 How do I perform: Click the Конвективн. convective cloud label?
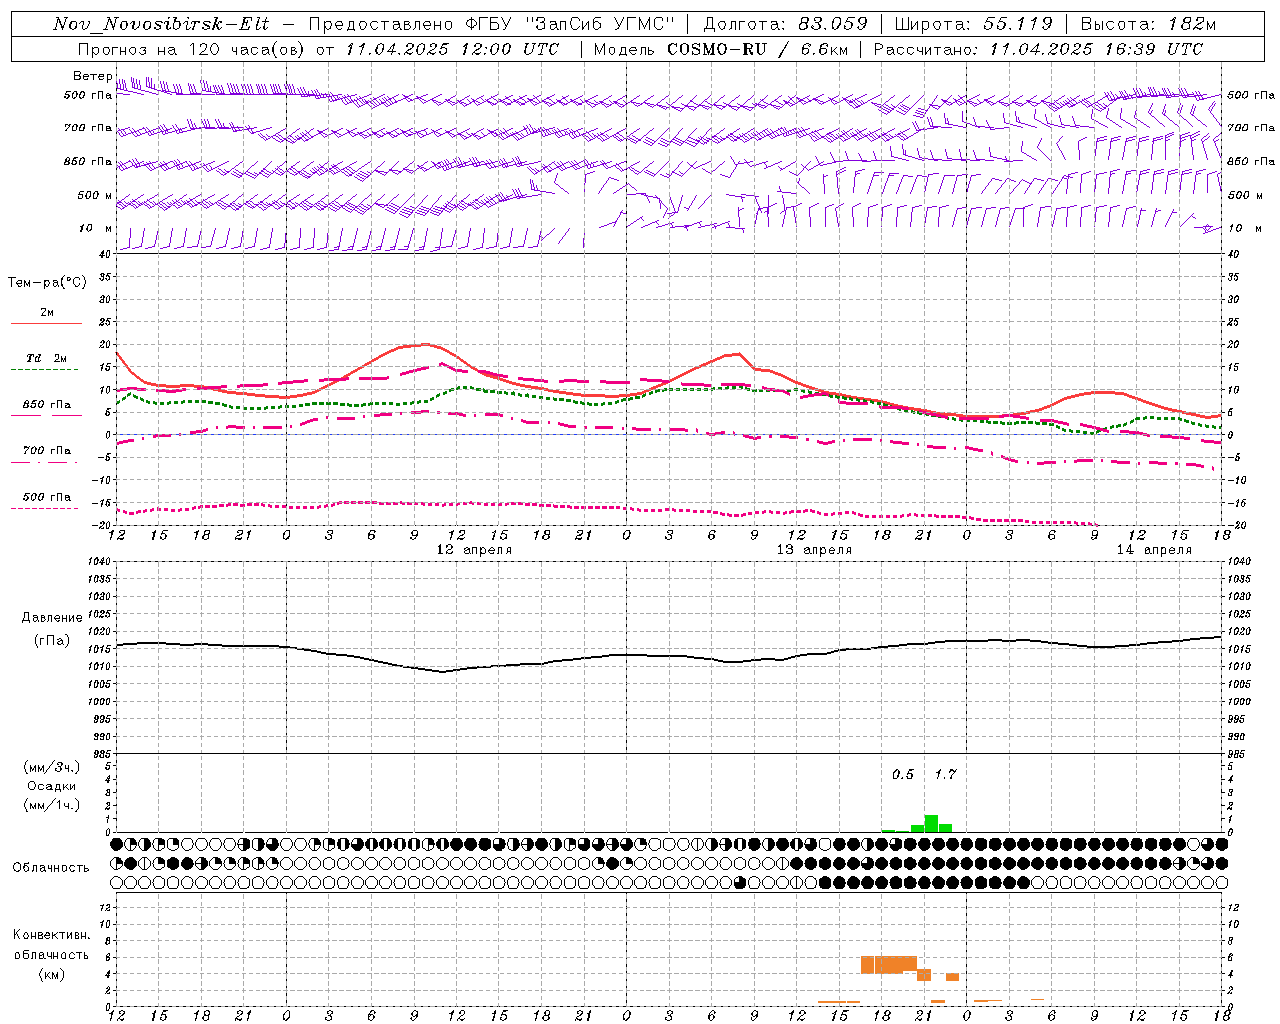pos(51,935)
